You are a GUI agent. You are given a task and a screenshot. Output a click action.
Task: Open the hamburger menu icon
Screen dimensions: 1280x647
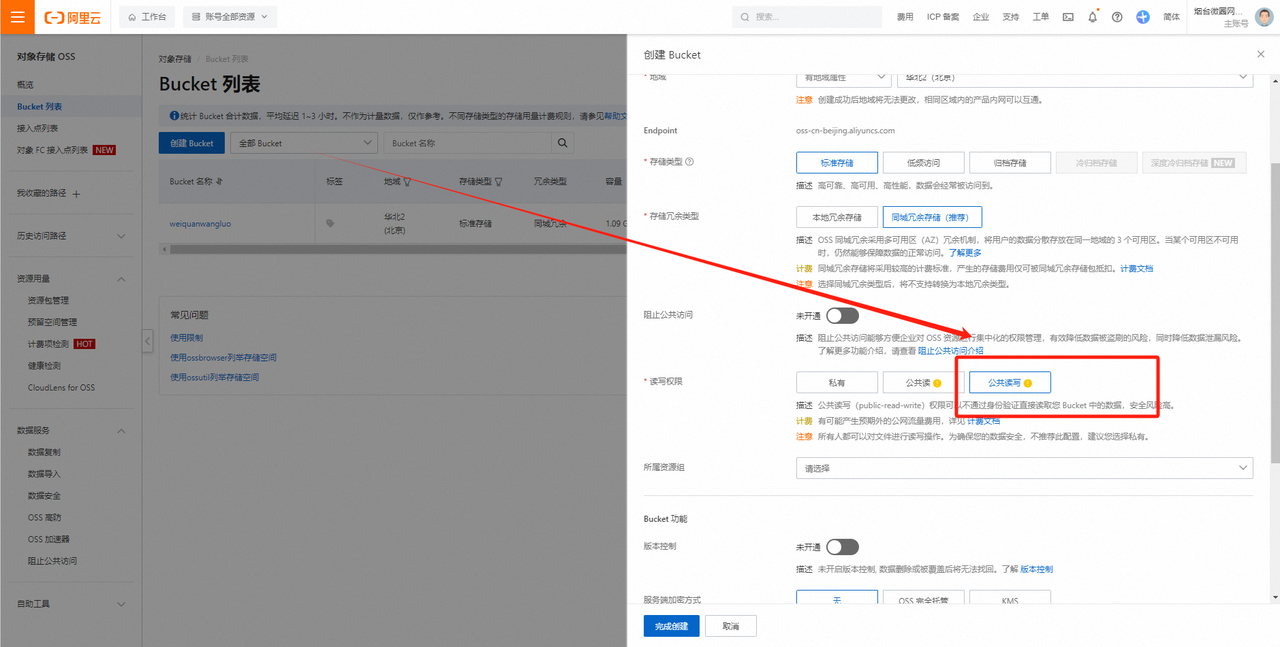(16, 17)
